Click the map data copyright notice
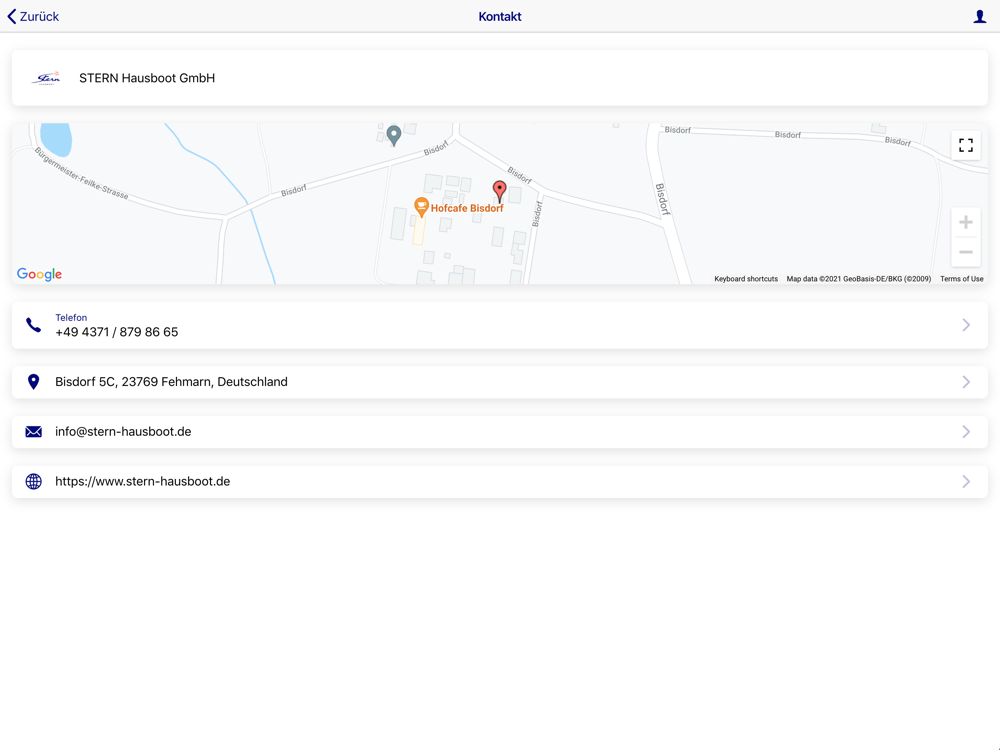This screenshot has width=1000, height=750. tap(858, 279)
